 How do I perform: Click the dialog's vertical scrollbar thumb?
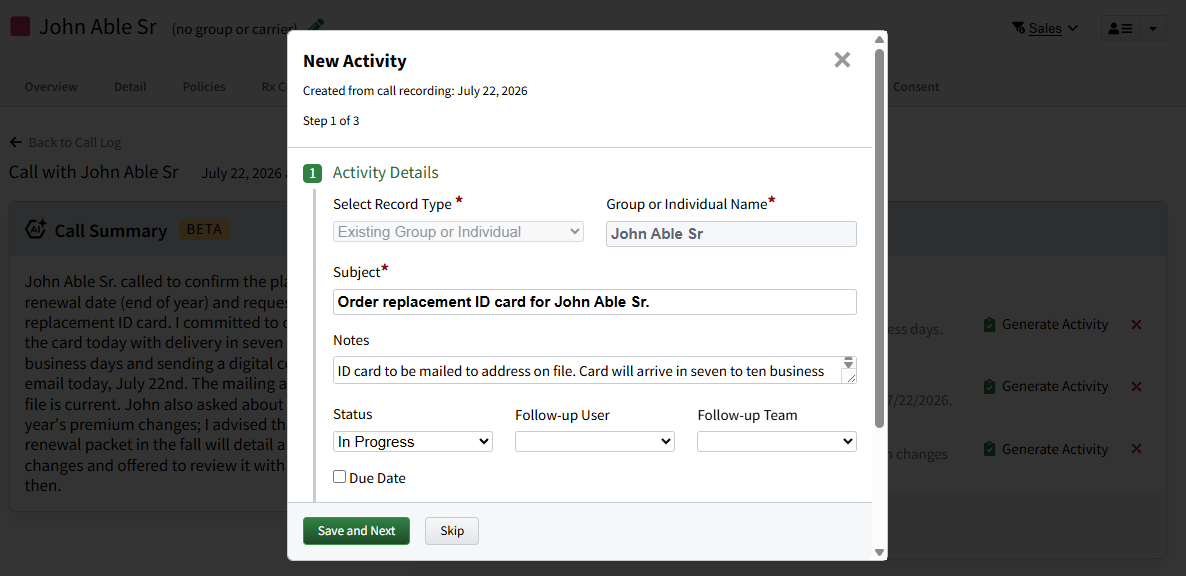[x=879, y=238]
